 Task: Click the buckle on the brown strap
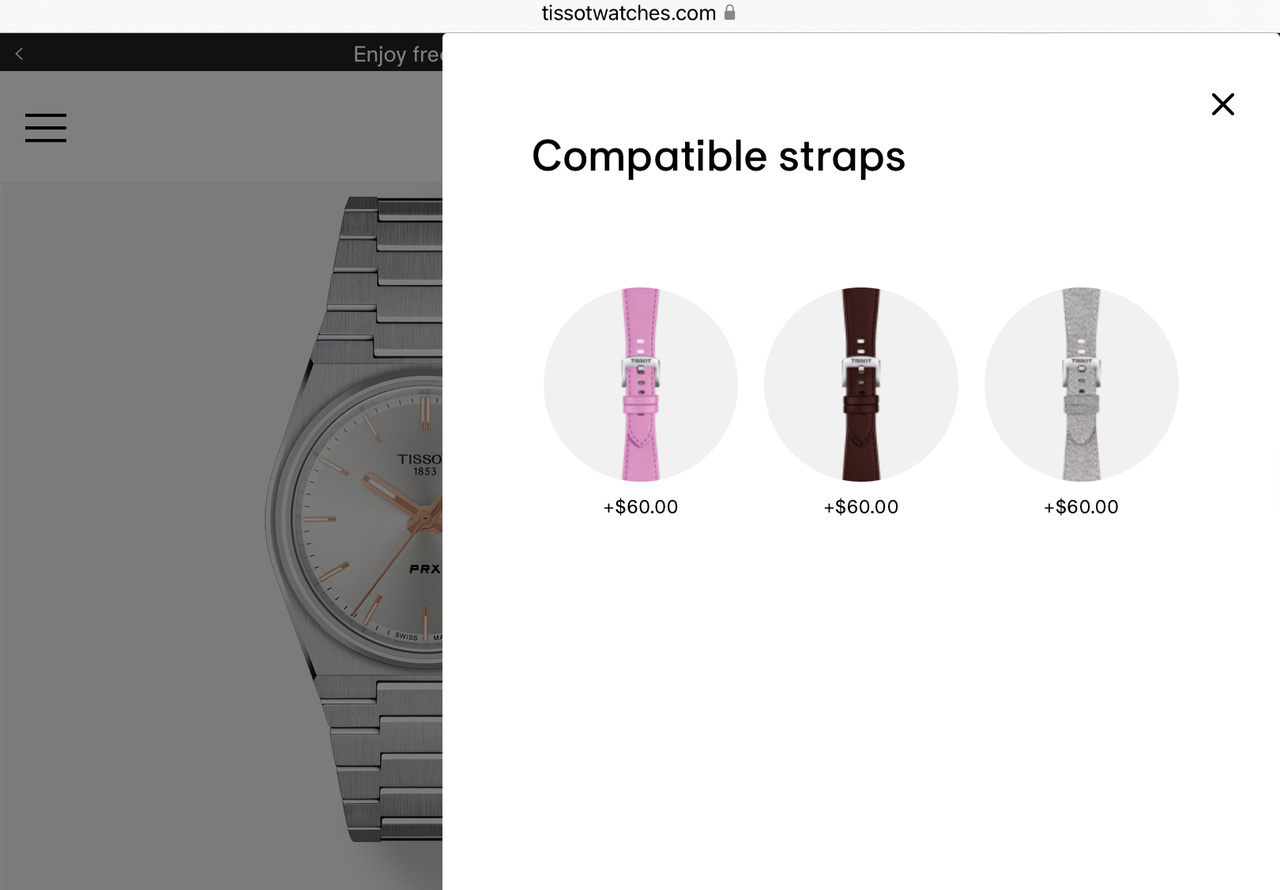point(861,375)
